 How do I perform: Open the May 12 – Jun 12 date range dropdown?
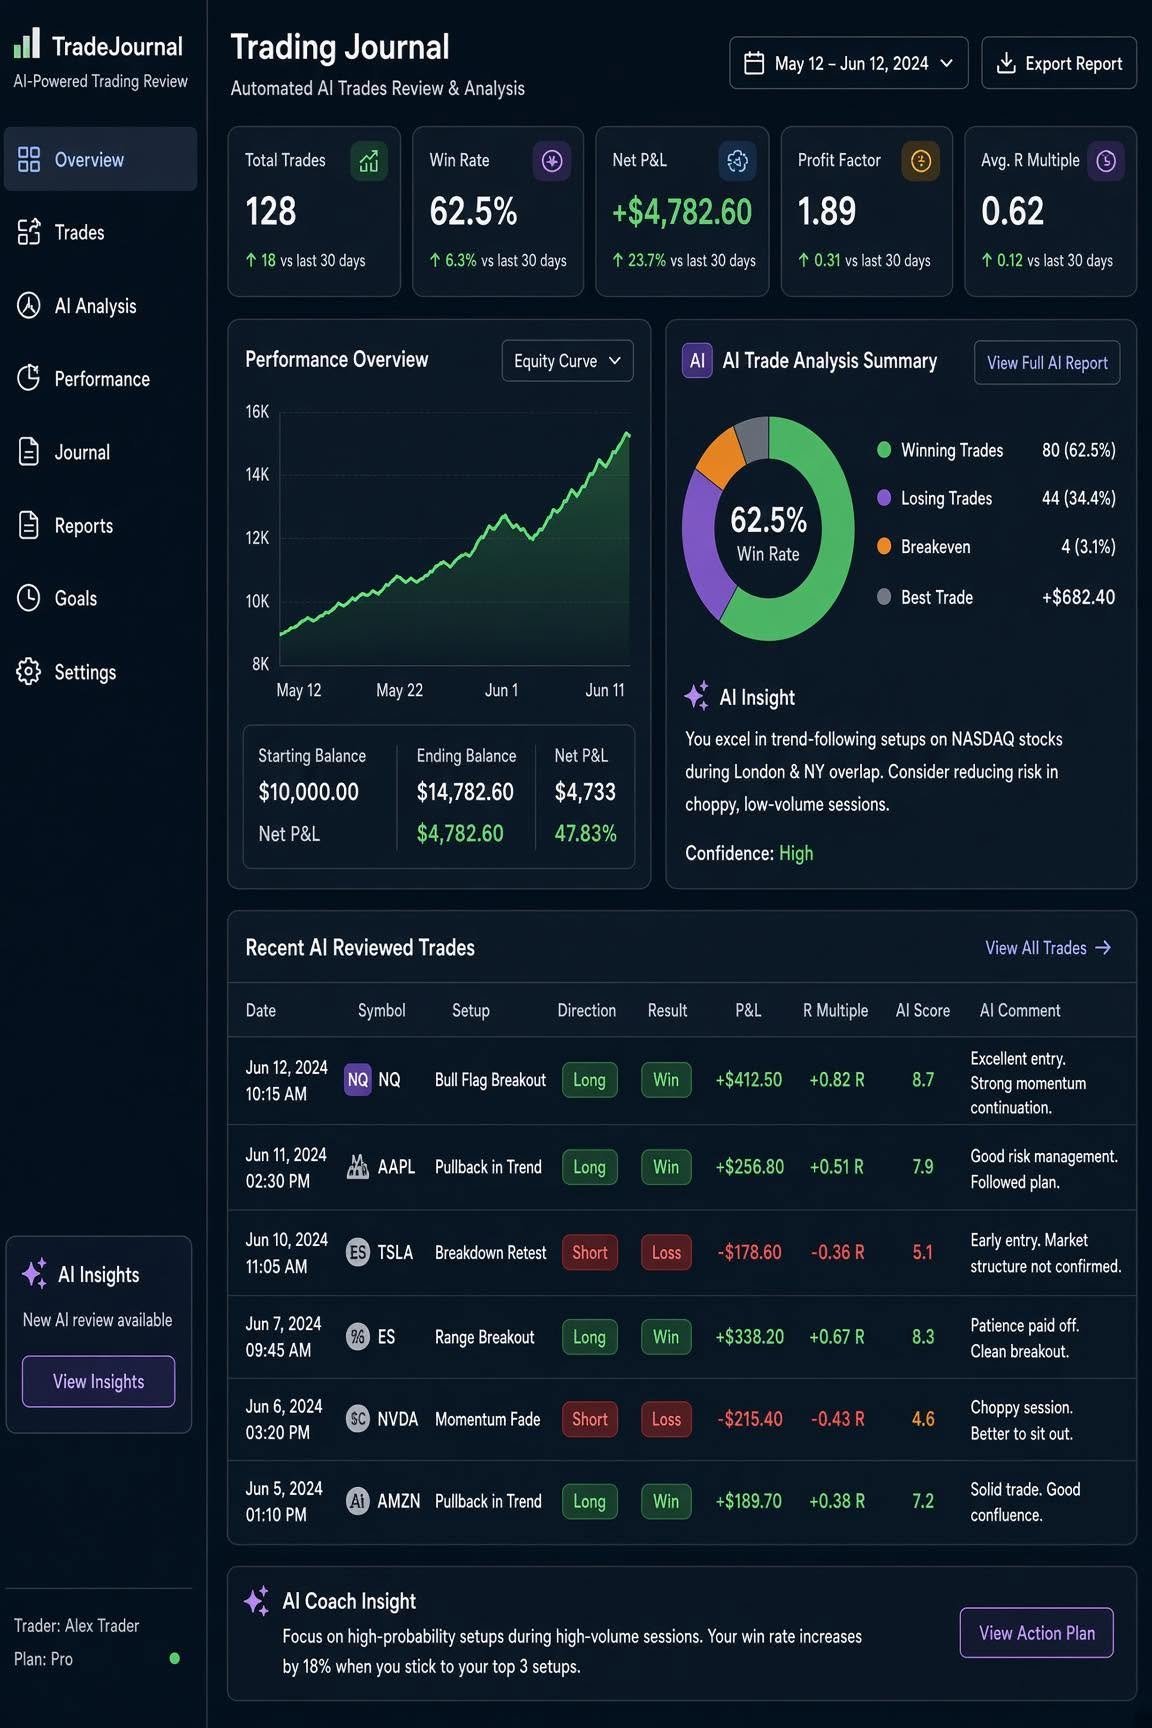tap(849, 63)
